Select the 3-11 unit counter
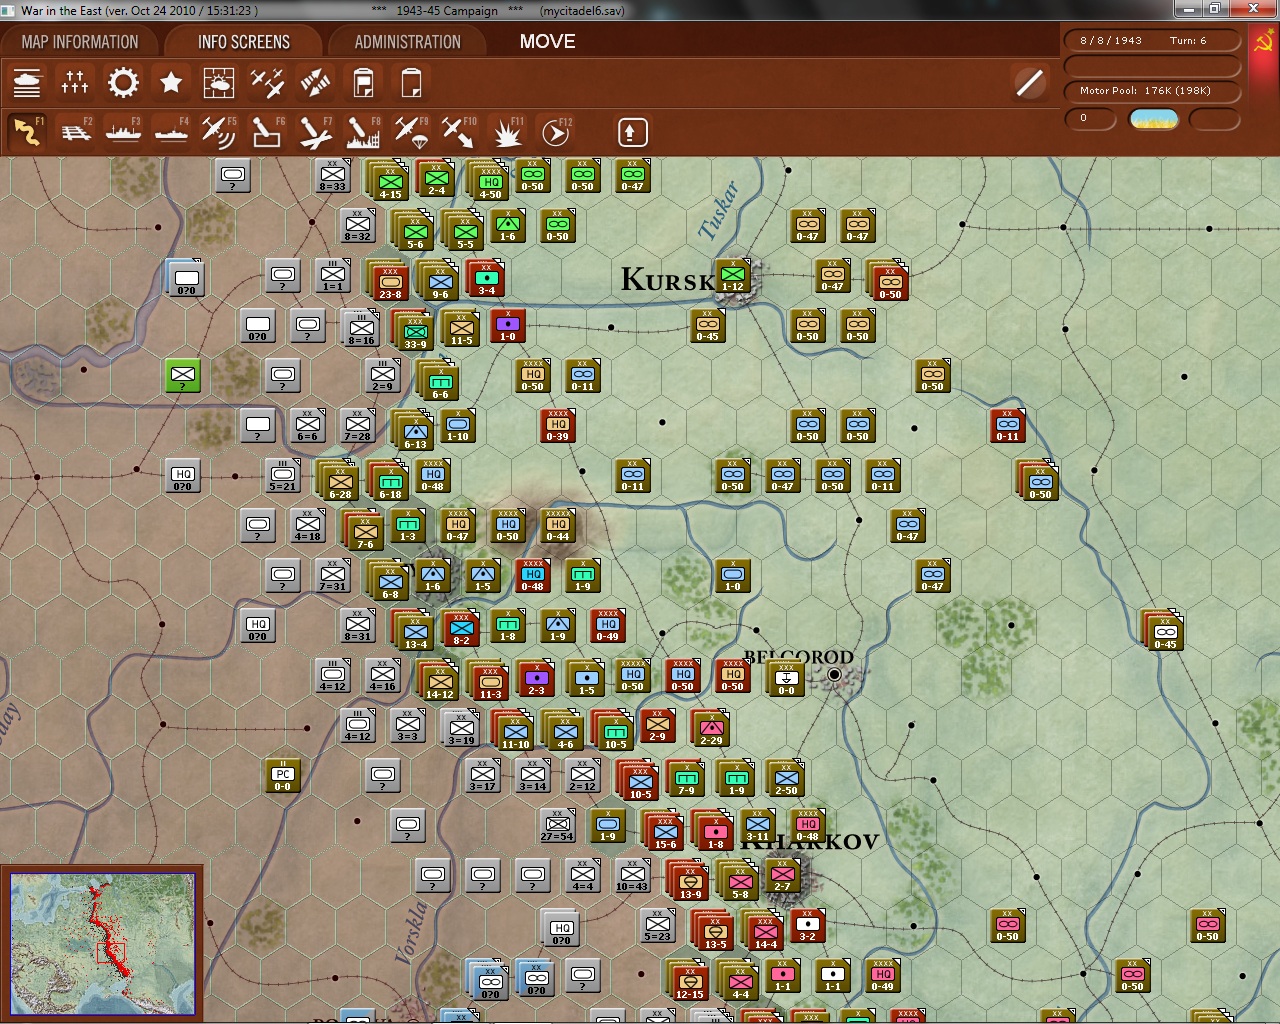 [757, 827]
